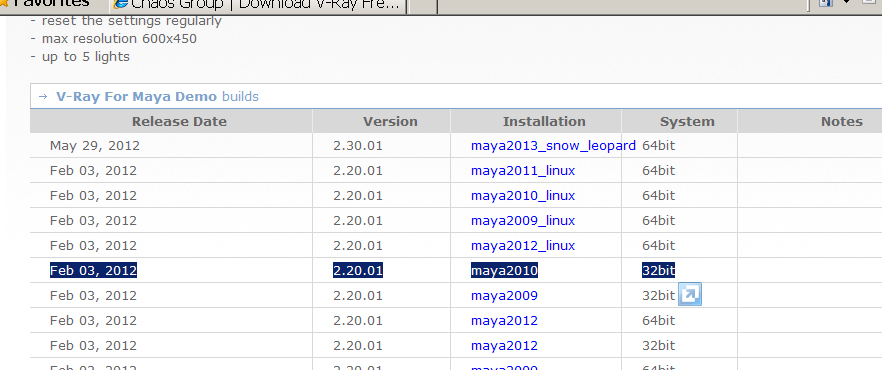Viewport: 882px width, 370px height.
Task: Click the System column header
Action: tap(687, 121)
